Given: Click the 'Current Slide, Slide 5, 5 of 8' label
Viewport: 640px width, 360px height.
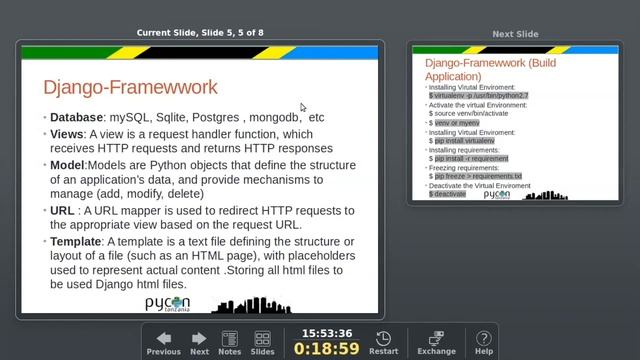Looking at the screenshot, I should coord(200,33).
